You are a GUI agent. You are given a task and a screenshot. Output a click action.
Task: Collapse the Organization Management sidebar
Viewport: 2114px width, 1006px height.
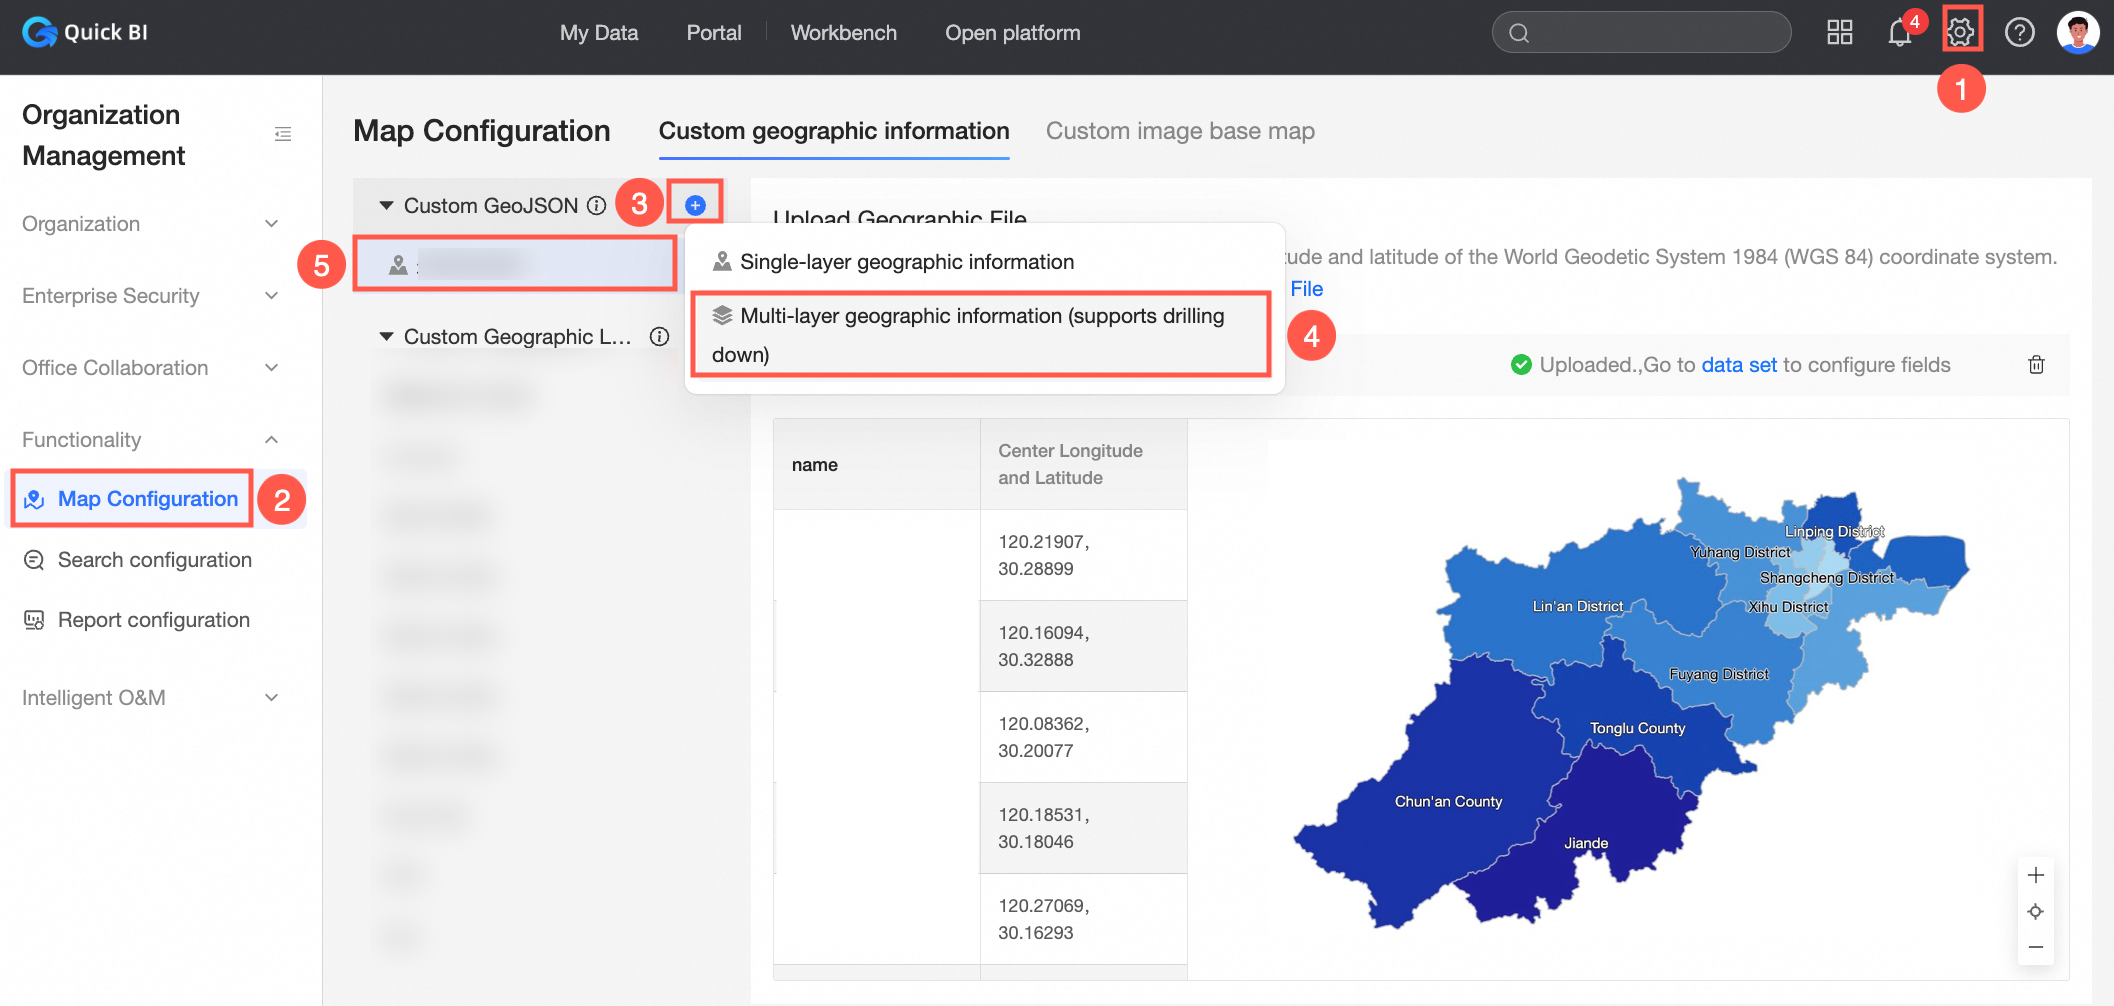pos(283,134)
